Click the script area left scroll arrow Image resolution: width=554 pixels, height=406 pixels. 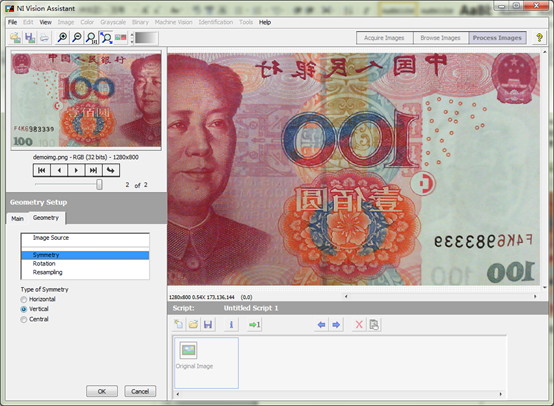178,394
